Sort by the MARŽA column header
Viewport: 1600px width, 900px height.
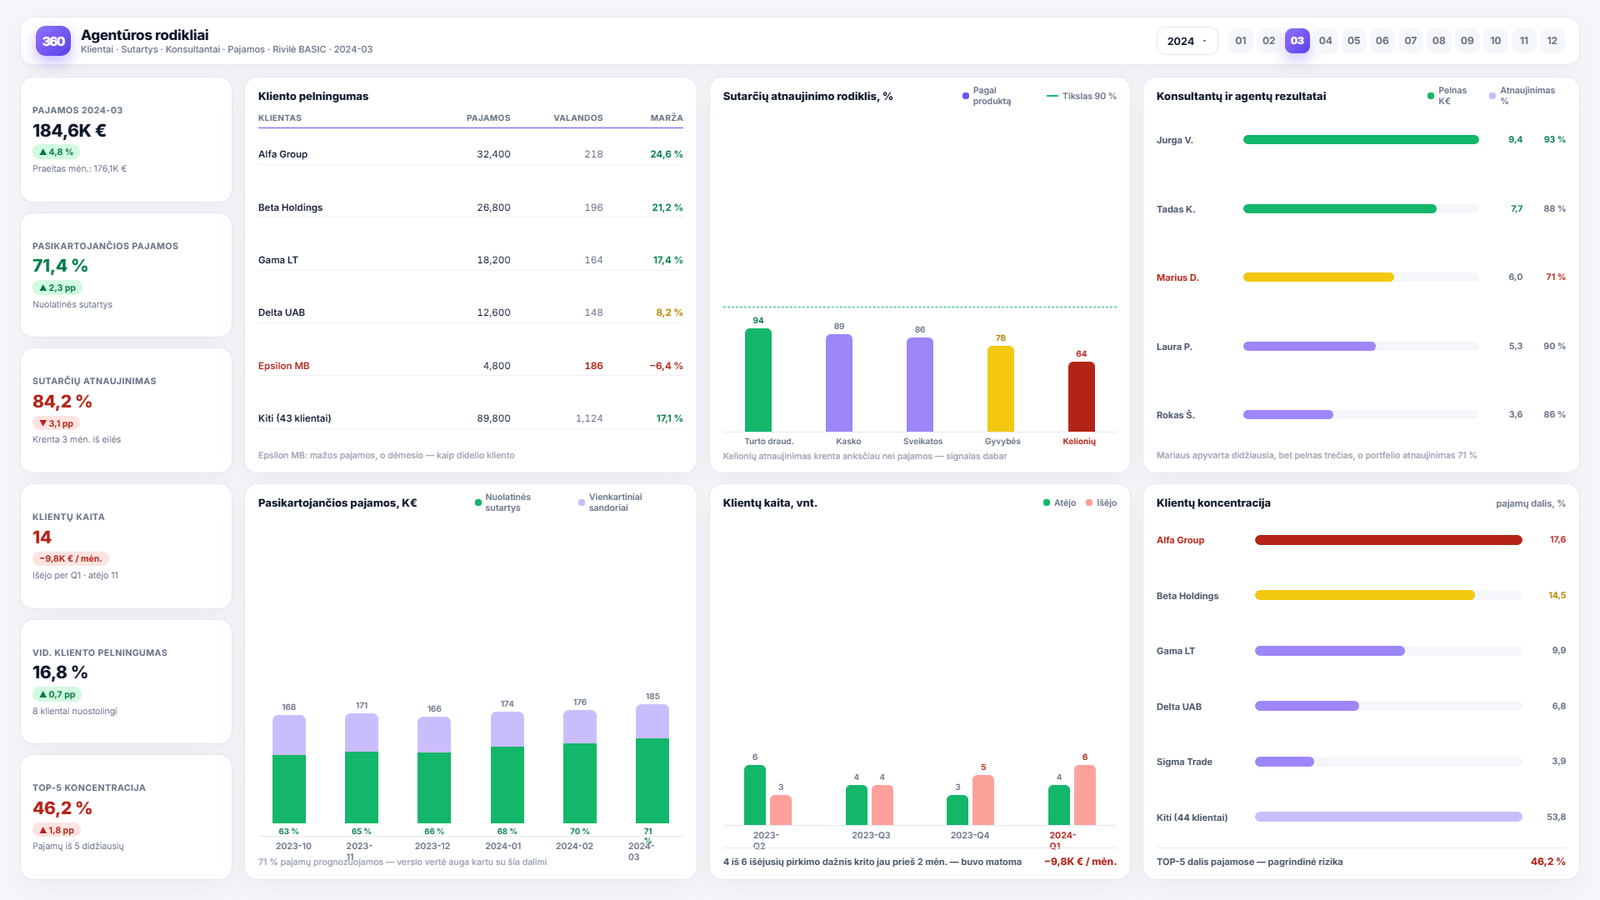[x=666, y=118]
